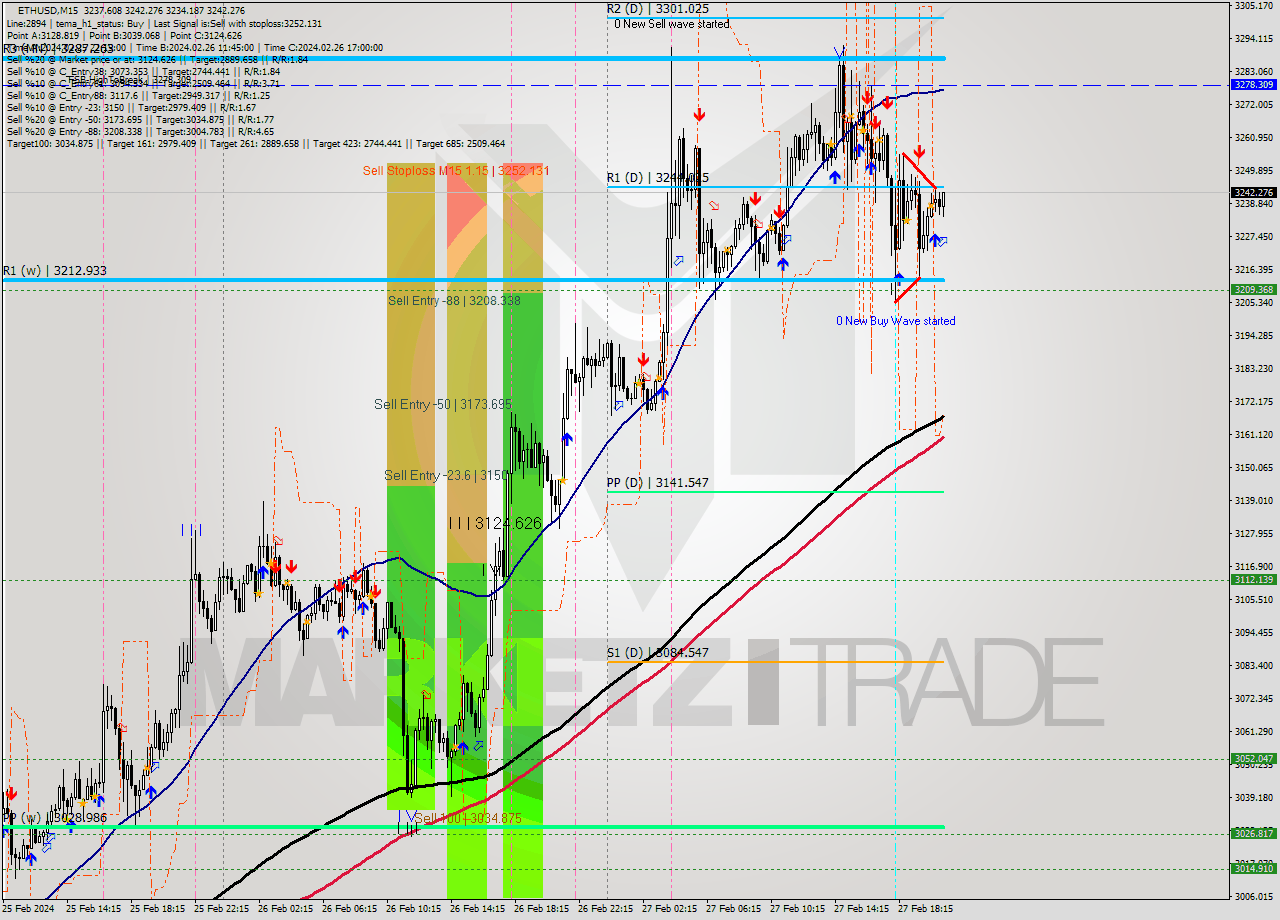Screen dimensions: 1280x920
Task: Click the green 3014.910 price tag
Action: 1253,868
